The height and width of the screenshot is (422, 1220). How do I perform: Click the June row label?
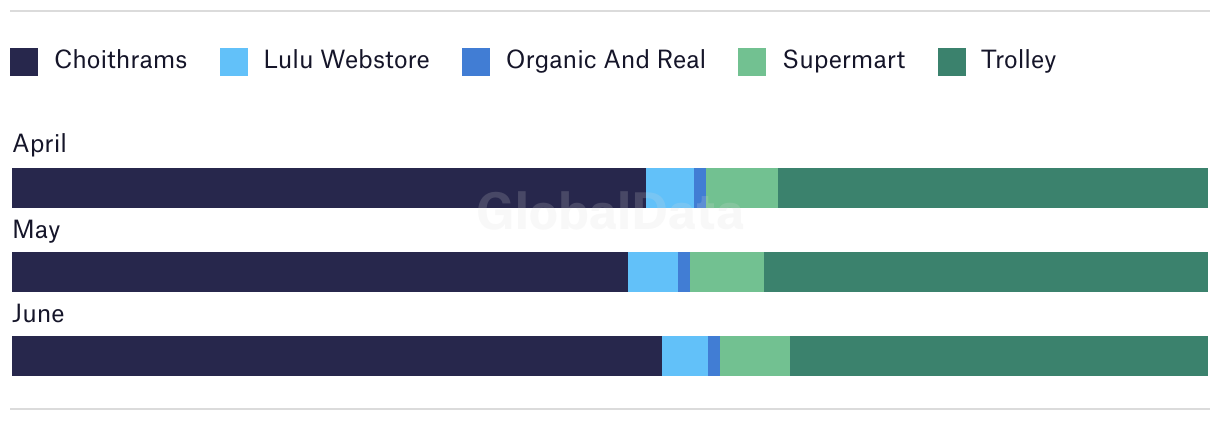pos(38,314)
